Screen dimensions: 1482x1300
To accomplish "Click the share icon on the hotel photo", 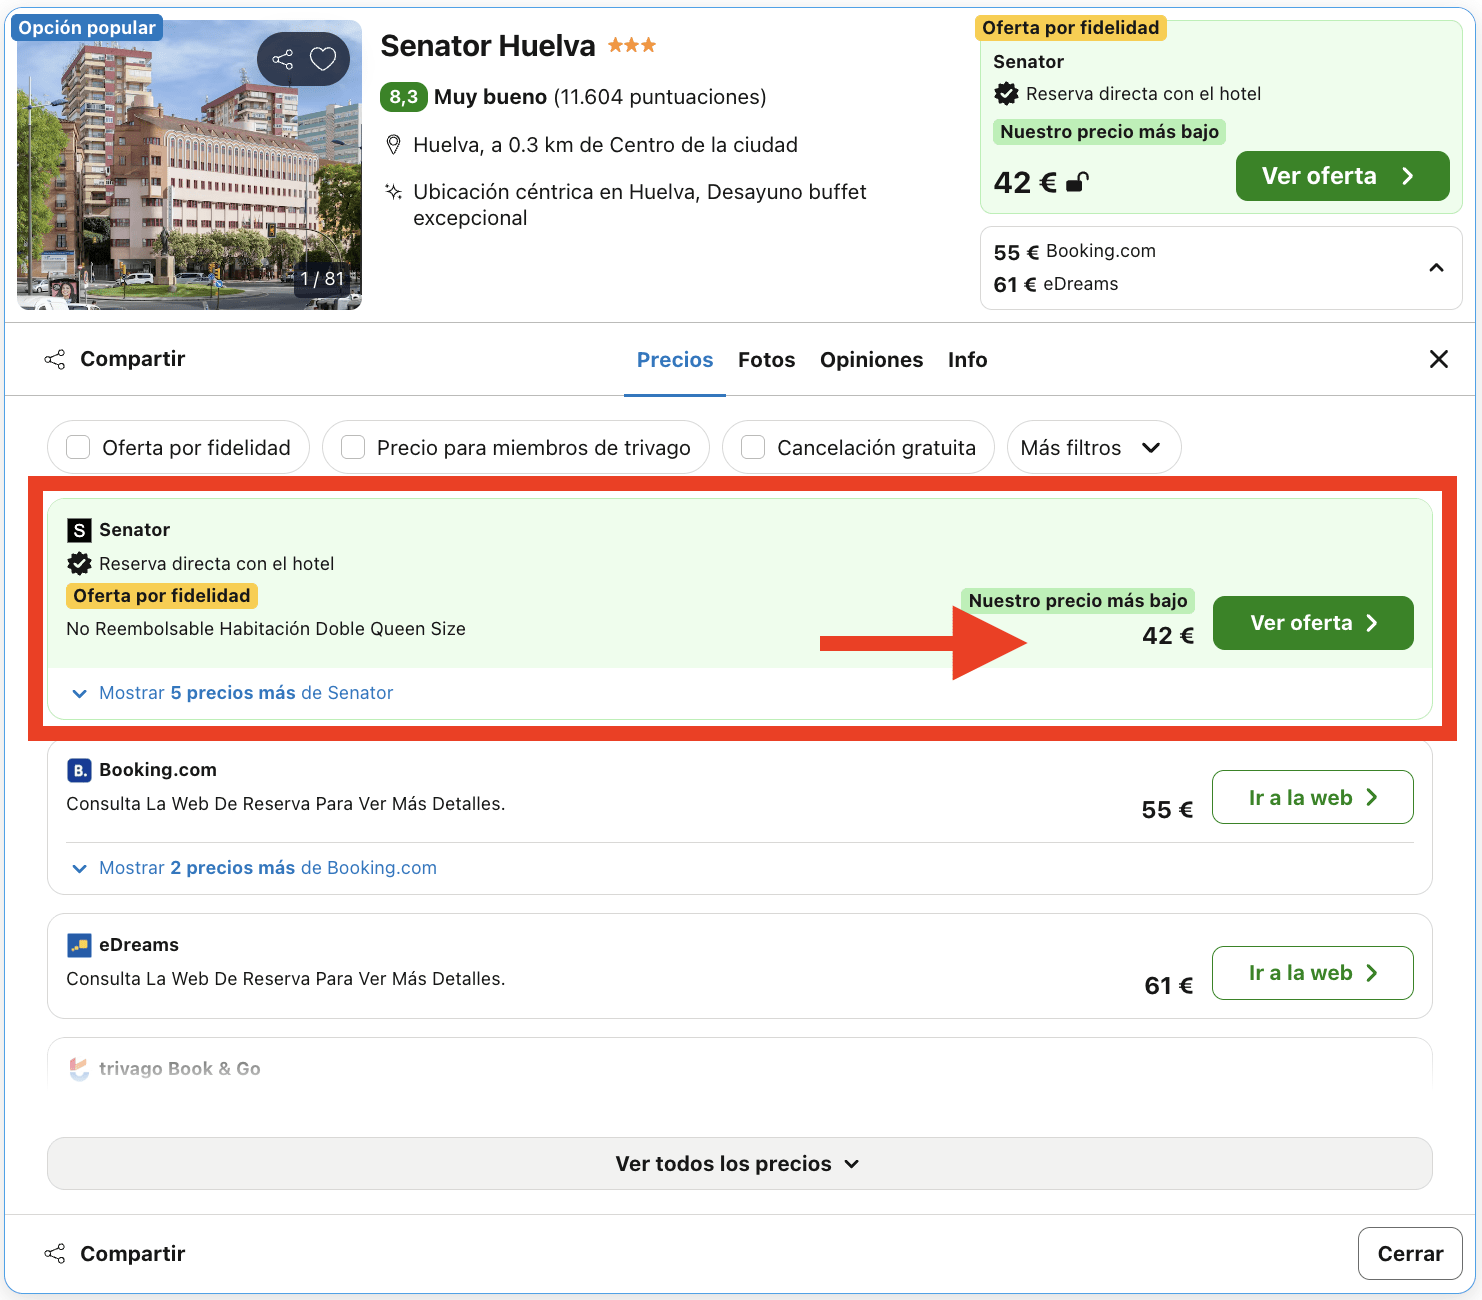I will 281,59.
